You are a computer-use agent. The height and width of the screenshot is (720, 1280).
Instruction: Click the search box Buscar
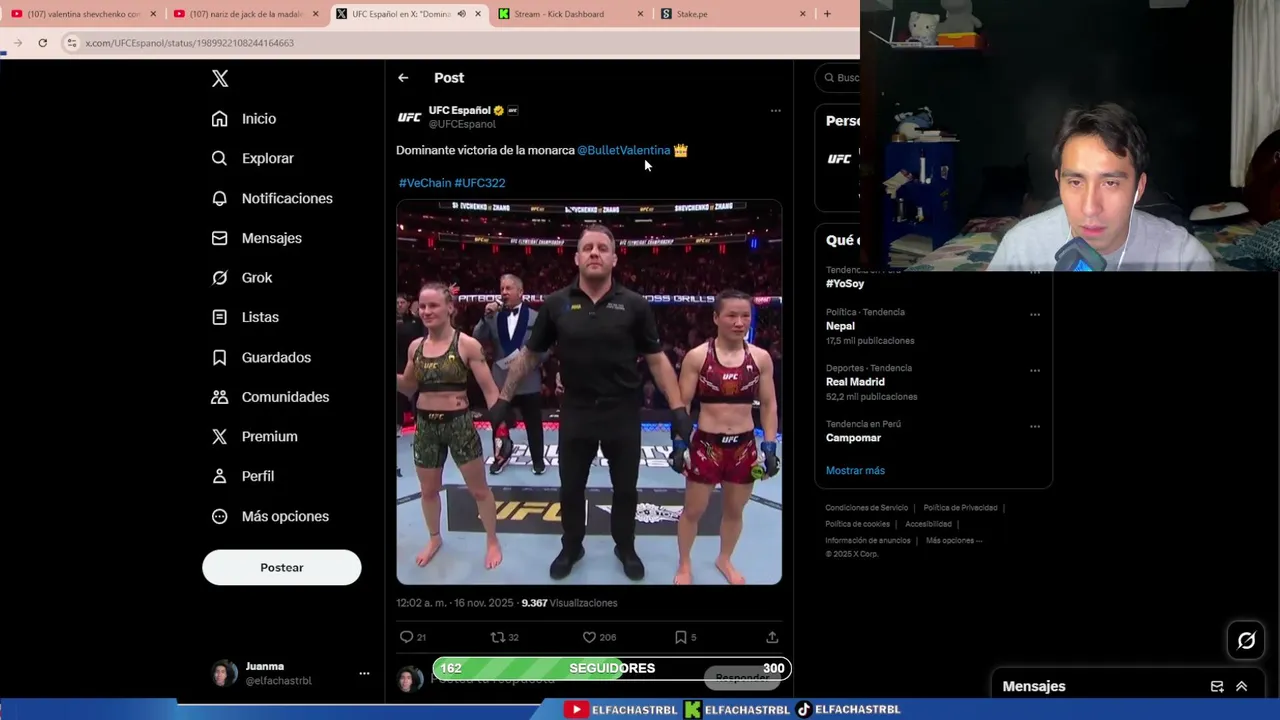coord(838,78)
